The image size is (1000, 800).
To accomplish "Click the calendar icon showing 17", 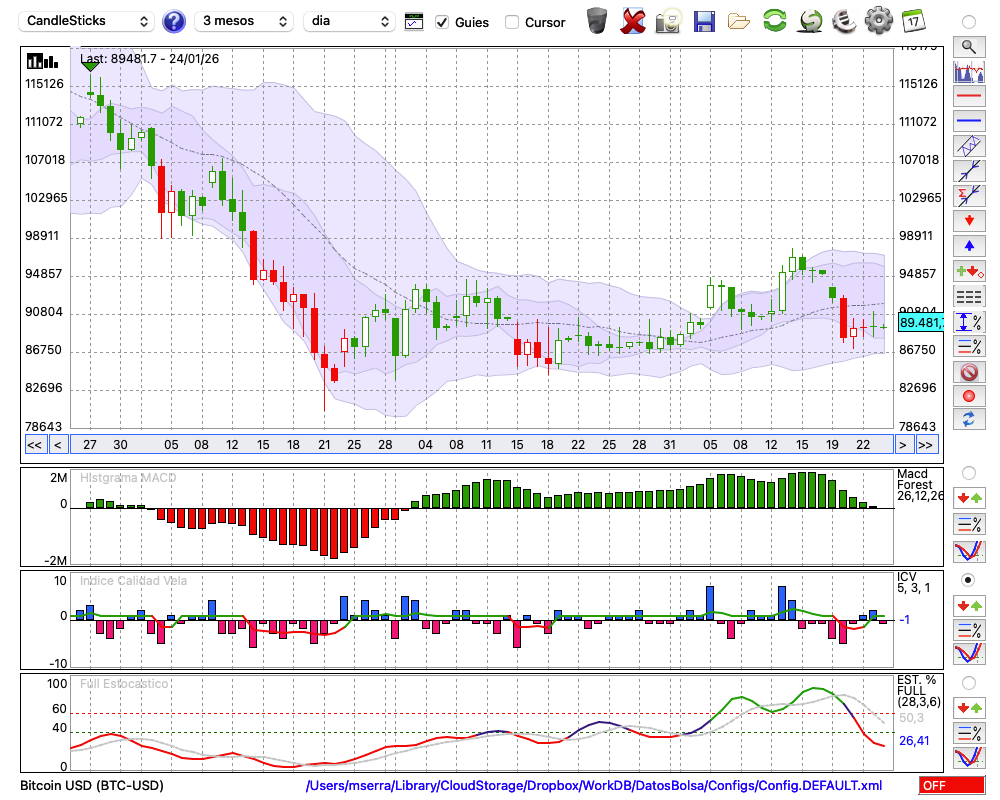I will coord(912,20).
